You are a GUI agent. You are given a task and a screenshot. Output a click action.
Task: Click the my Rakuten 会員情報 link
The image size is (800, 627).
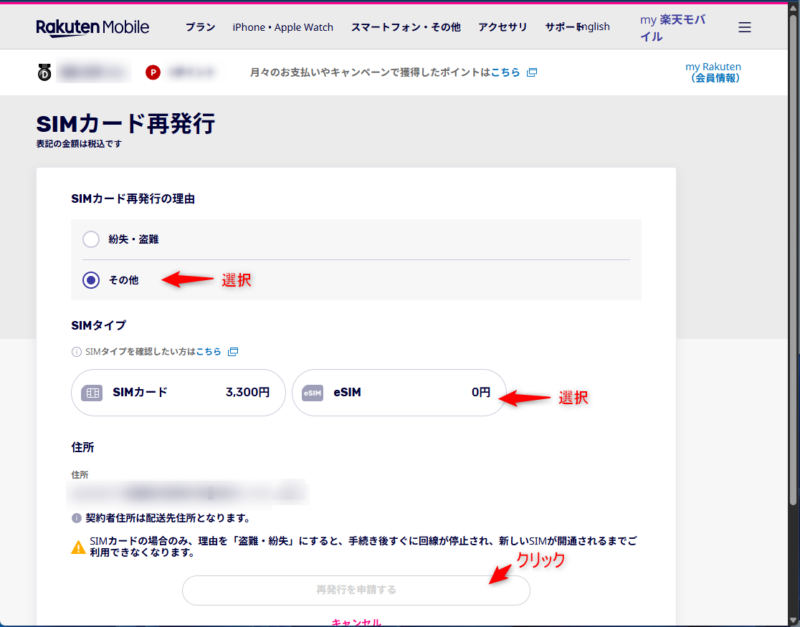click(713, 72)
